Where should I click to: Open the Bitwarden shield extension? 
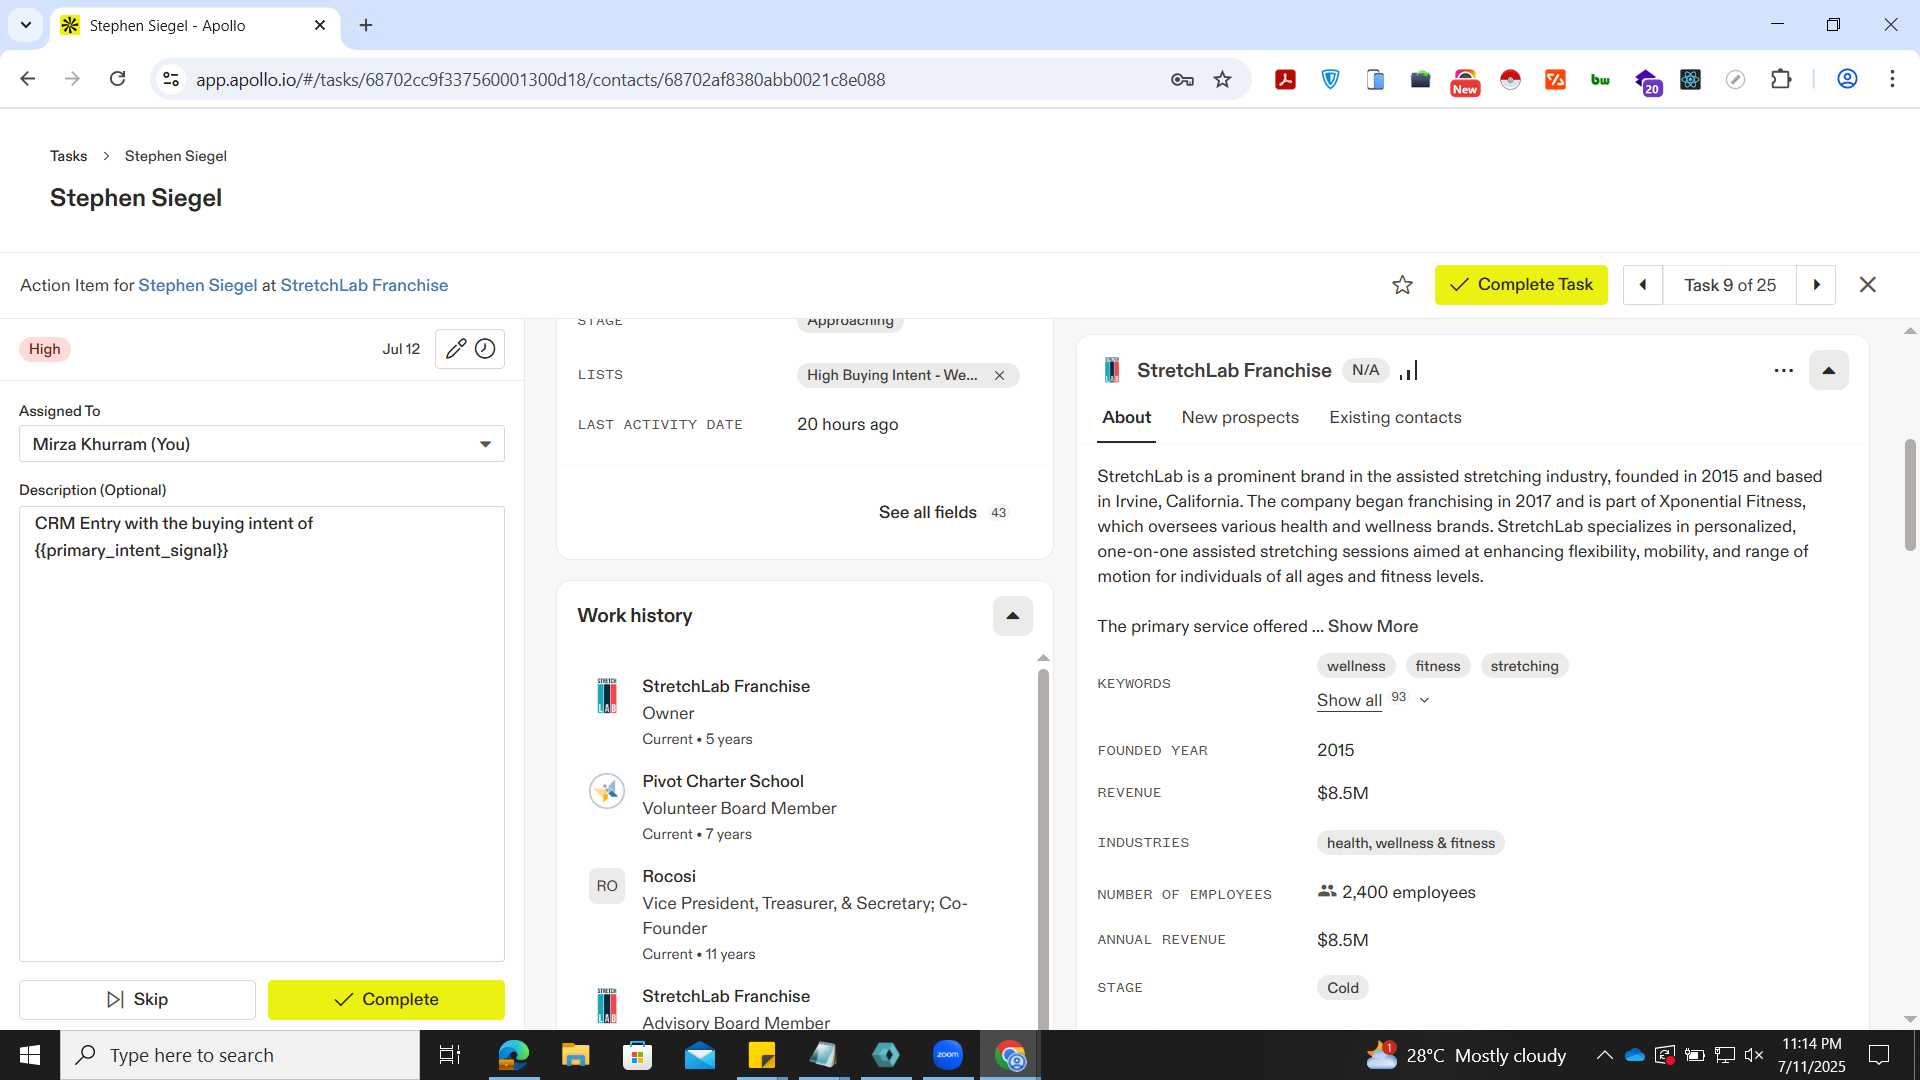1330,79
